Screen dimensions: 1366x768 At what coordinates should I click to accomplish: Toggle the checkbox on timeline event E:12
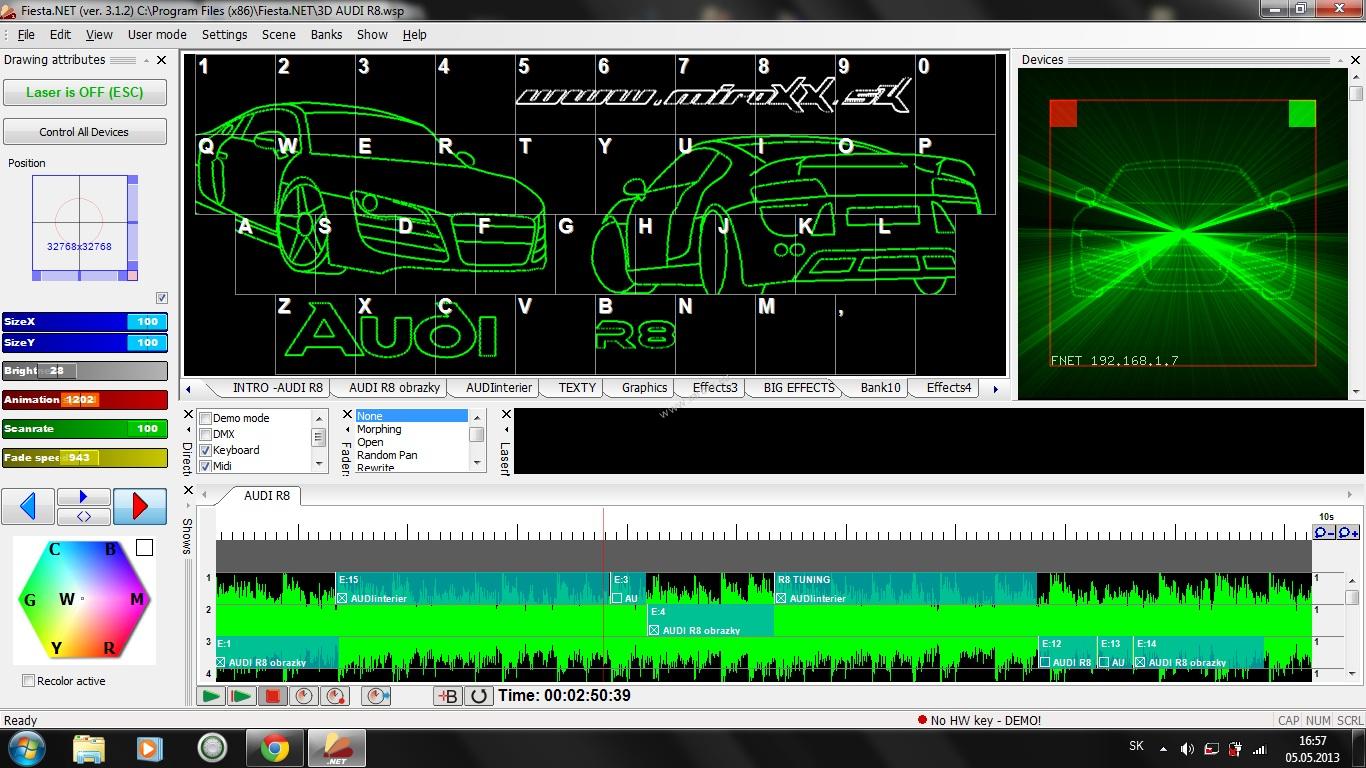click(x=1045, y=662)
